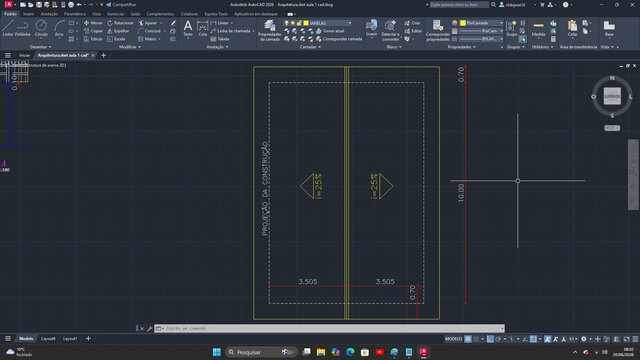Toggle layer on/off lightbulb in Camadas

click(287, 23)
